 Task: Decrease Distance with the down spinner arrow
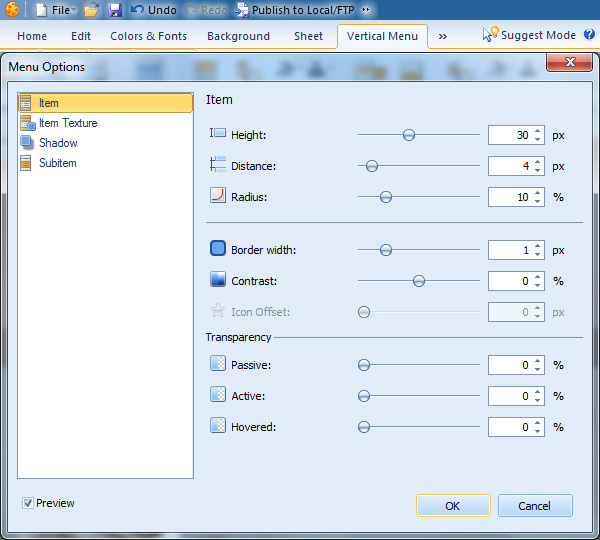(538, 170)
